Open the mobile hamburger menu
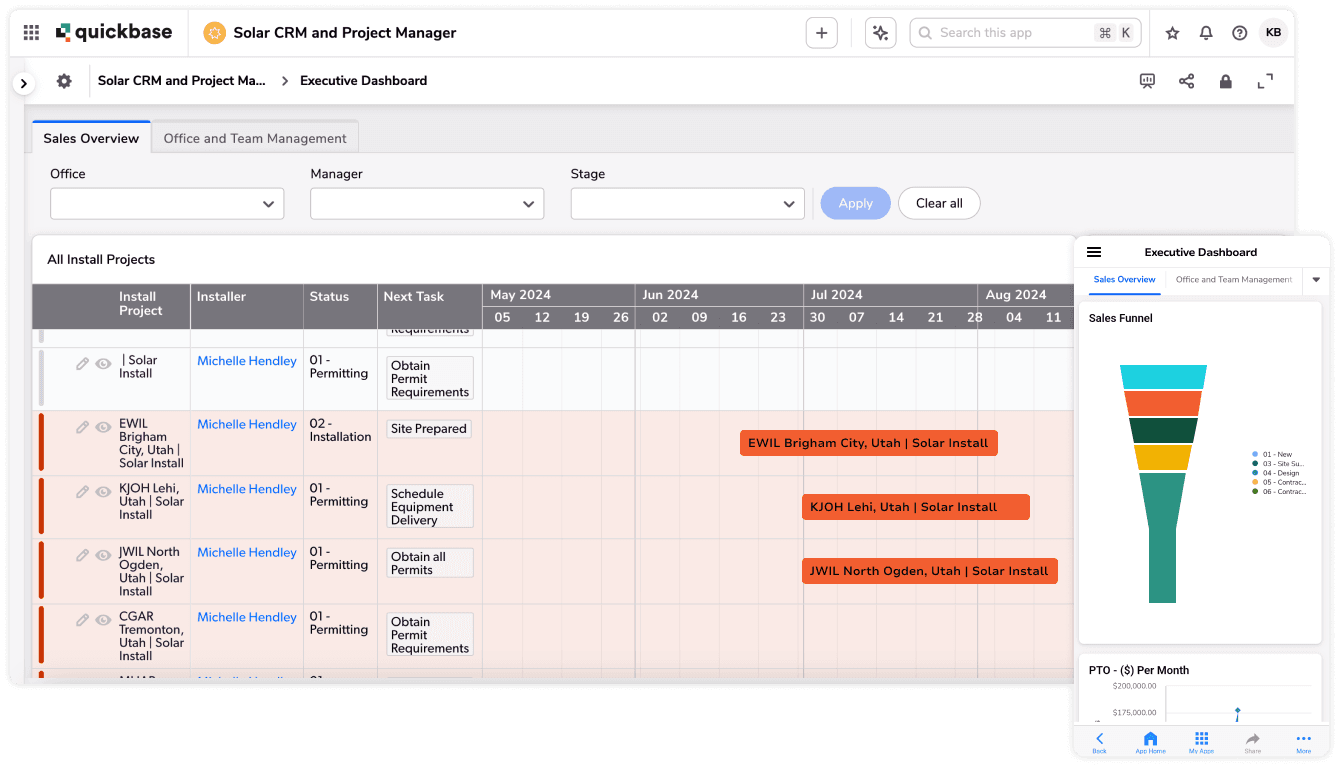The height and width of the screenshot is (766, 1339). click(1094, 252)
